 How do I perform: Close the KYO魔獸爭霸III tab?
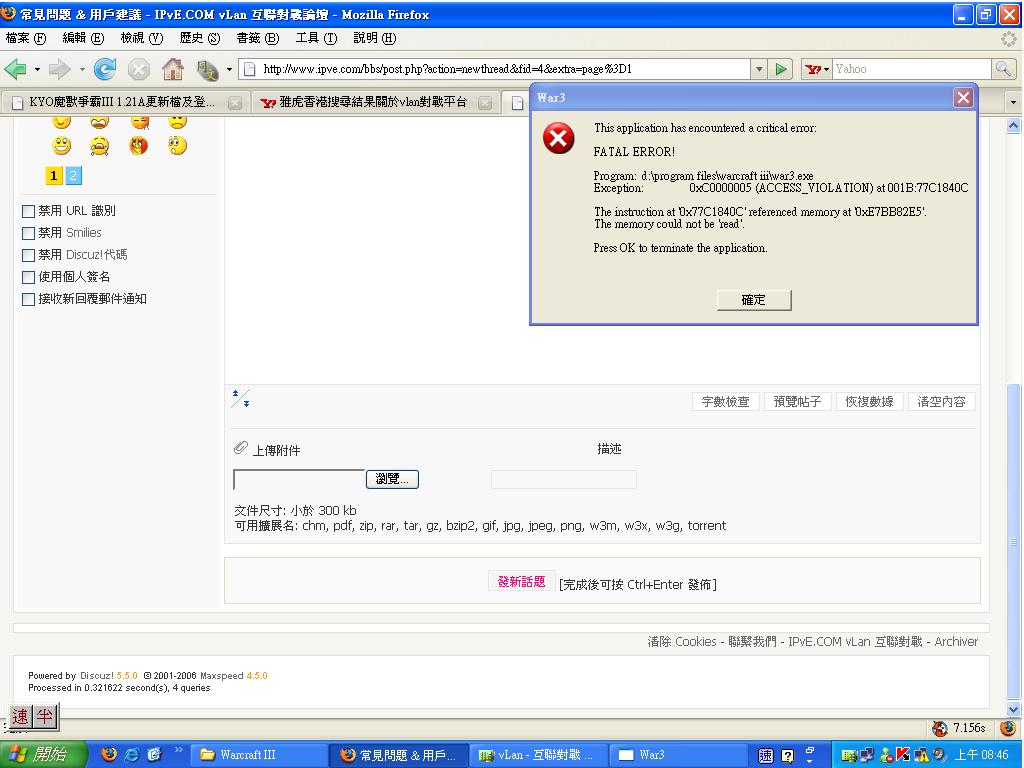tap(234, 102)
